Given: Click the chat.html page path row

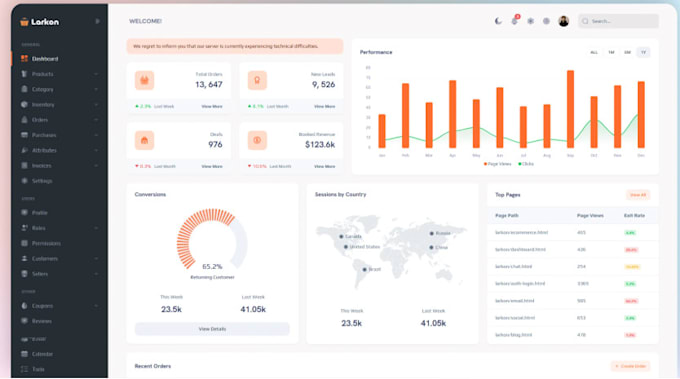Looking at the screenshot, I should pyautogui.click(x=572, y=267).
